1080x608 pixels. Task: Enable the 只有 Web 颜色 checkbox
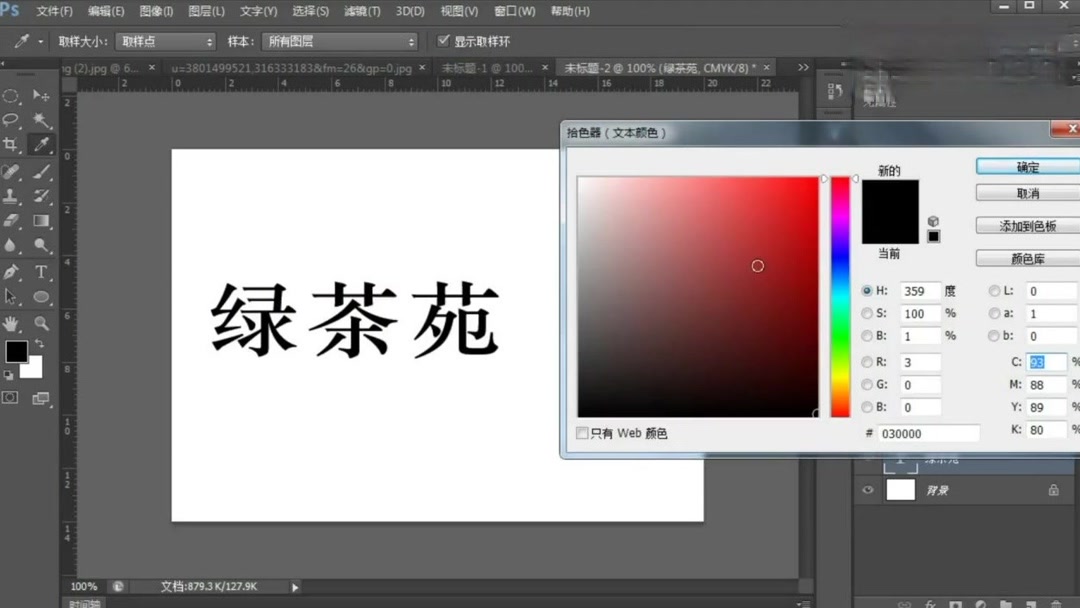pyautogui.click(x=582, y=433)
